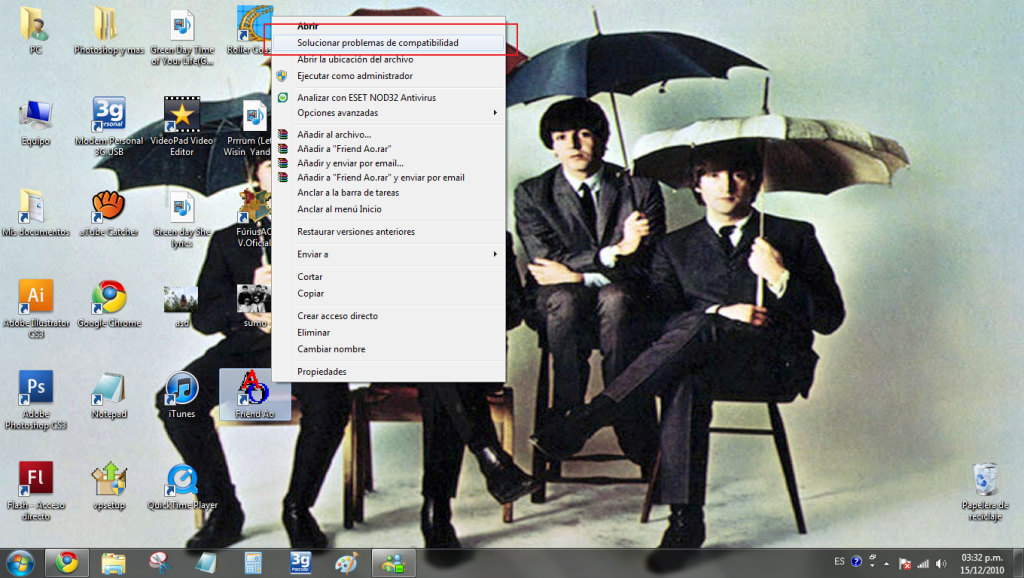This screenshot has width=1024, height=578.
Task: Open network signal tray icon
Action: point(923,563)
